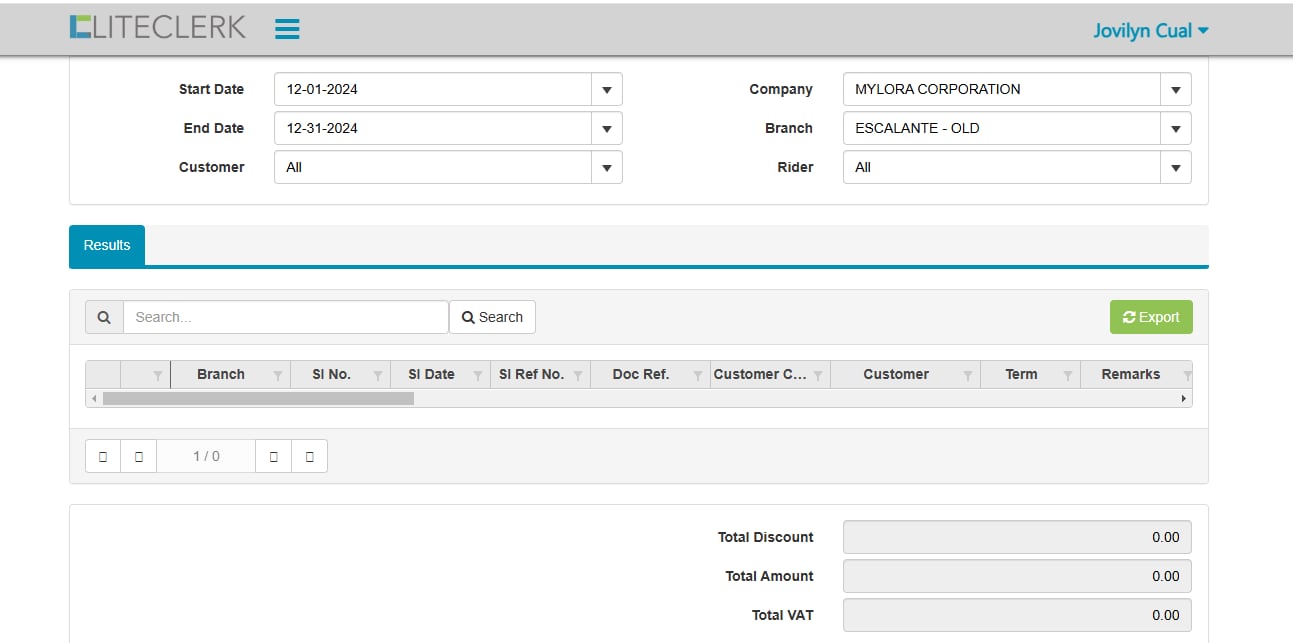The width and height of the screenshot is (1293, 643).
Task: Open filter for Term column
Action: [1068, 375]
